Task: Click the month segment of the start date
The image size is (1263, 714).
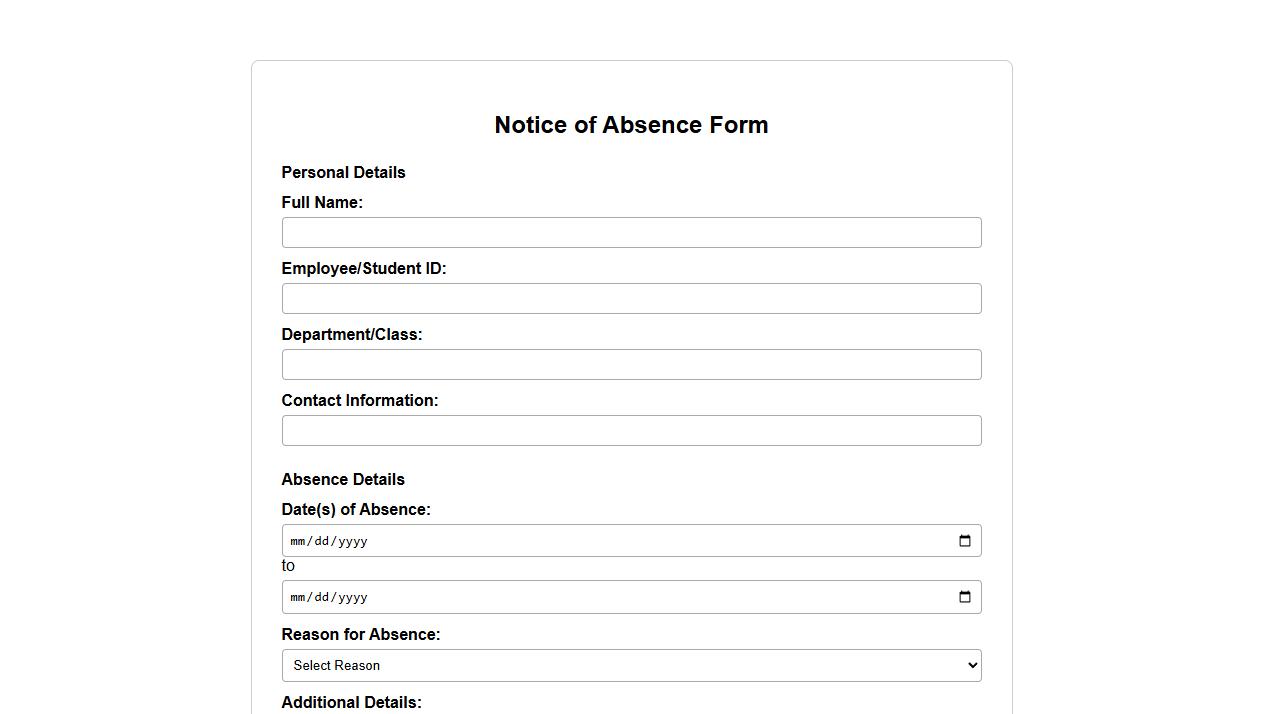Action: (x=297, y=540)
